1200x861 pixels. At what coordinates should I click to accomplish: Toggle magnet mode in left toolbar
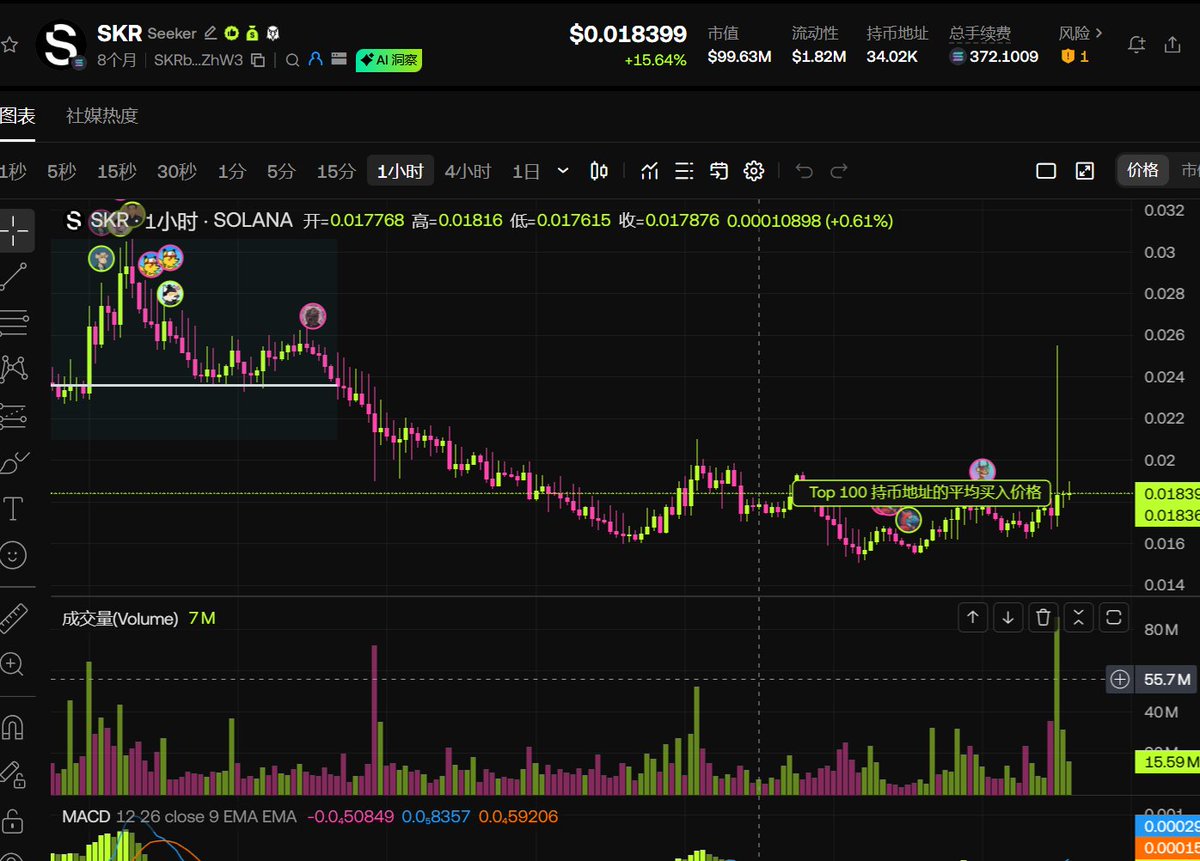tap(13, 727)
